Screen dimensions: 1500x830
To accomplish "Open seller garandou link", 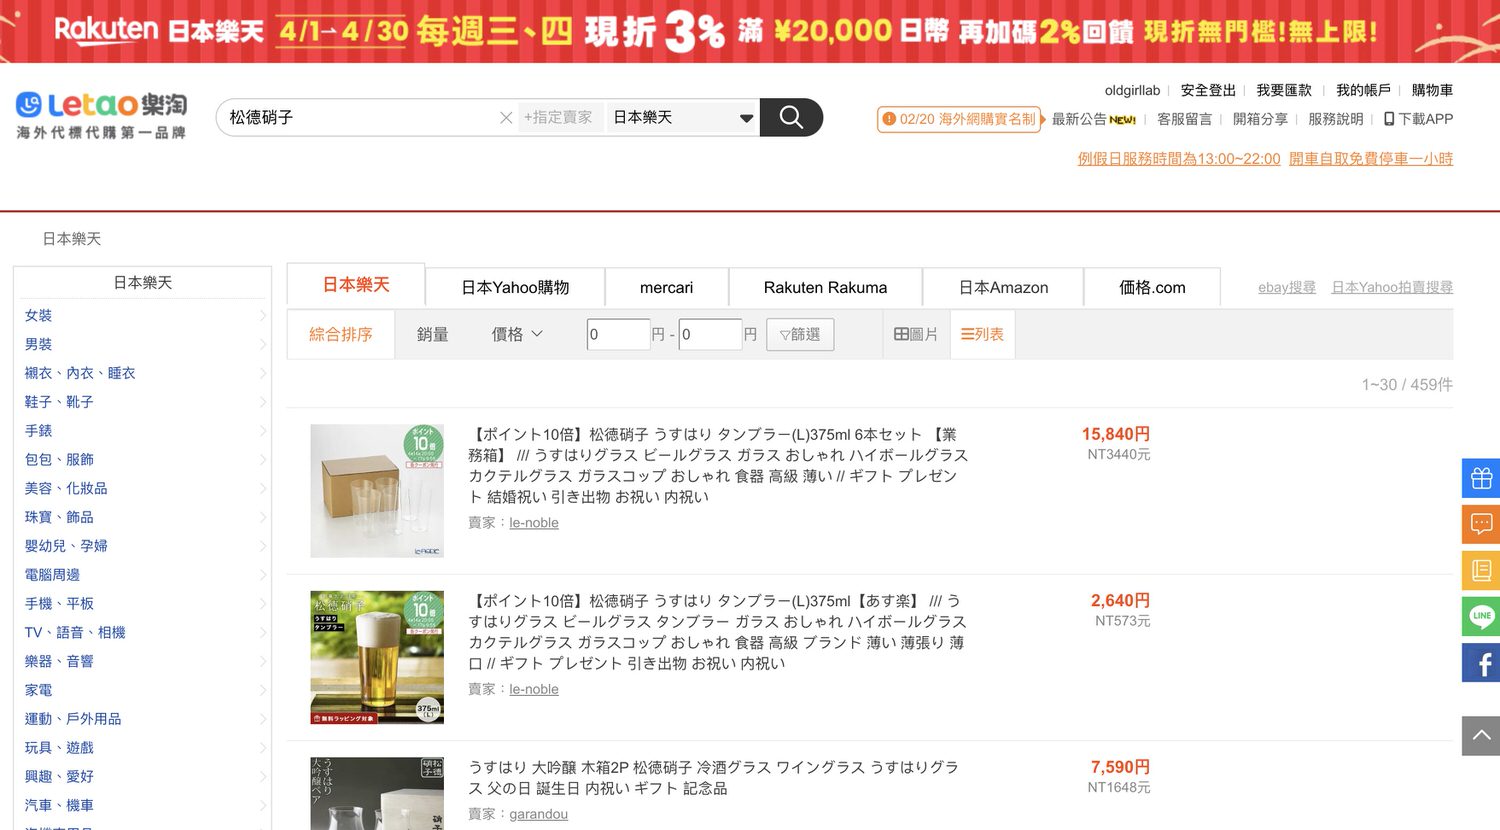I will pos(538,814).
